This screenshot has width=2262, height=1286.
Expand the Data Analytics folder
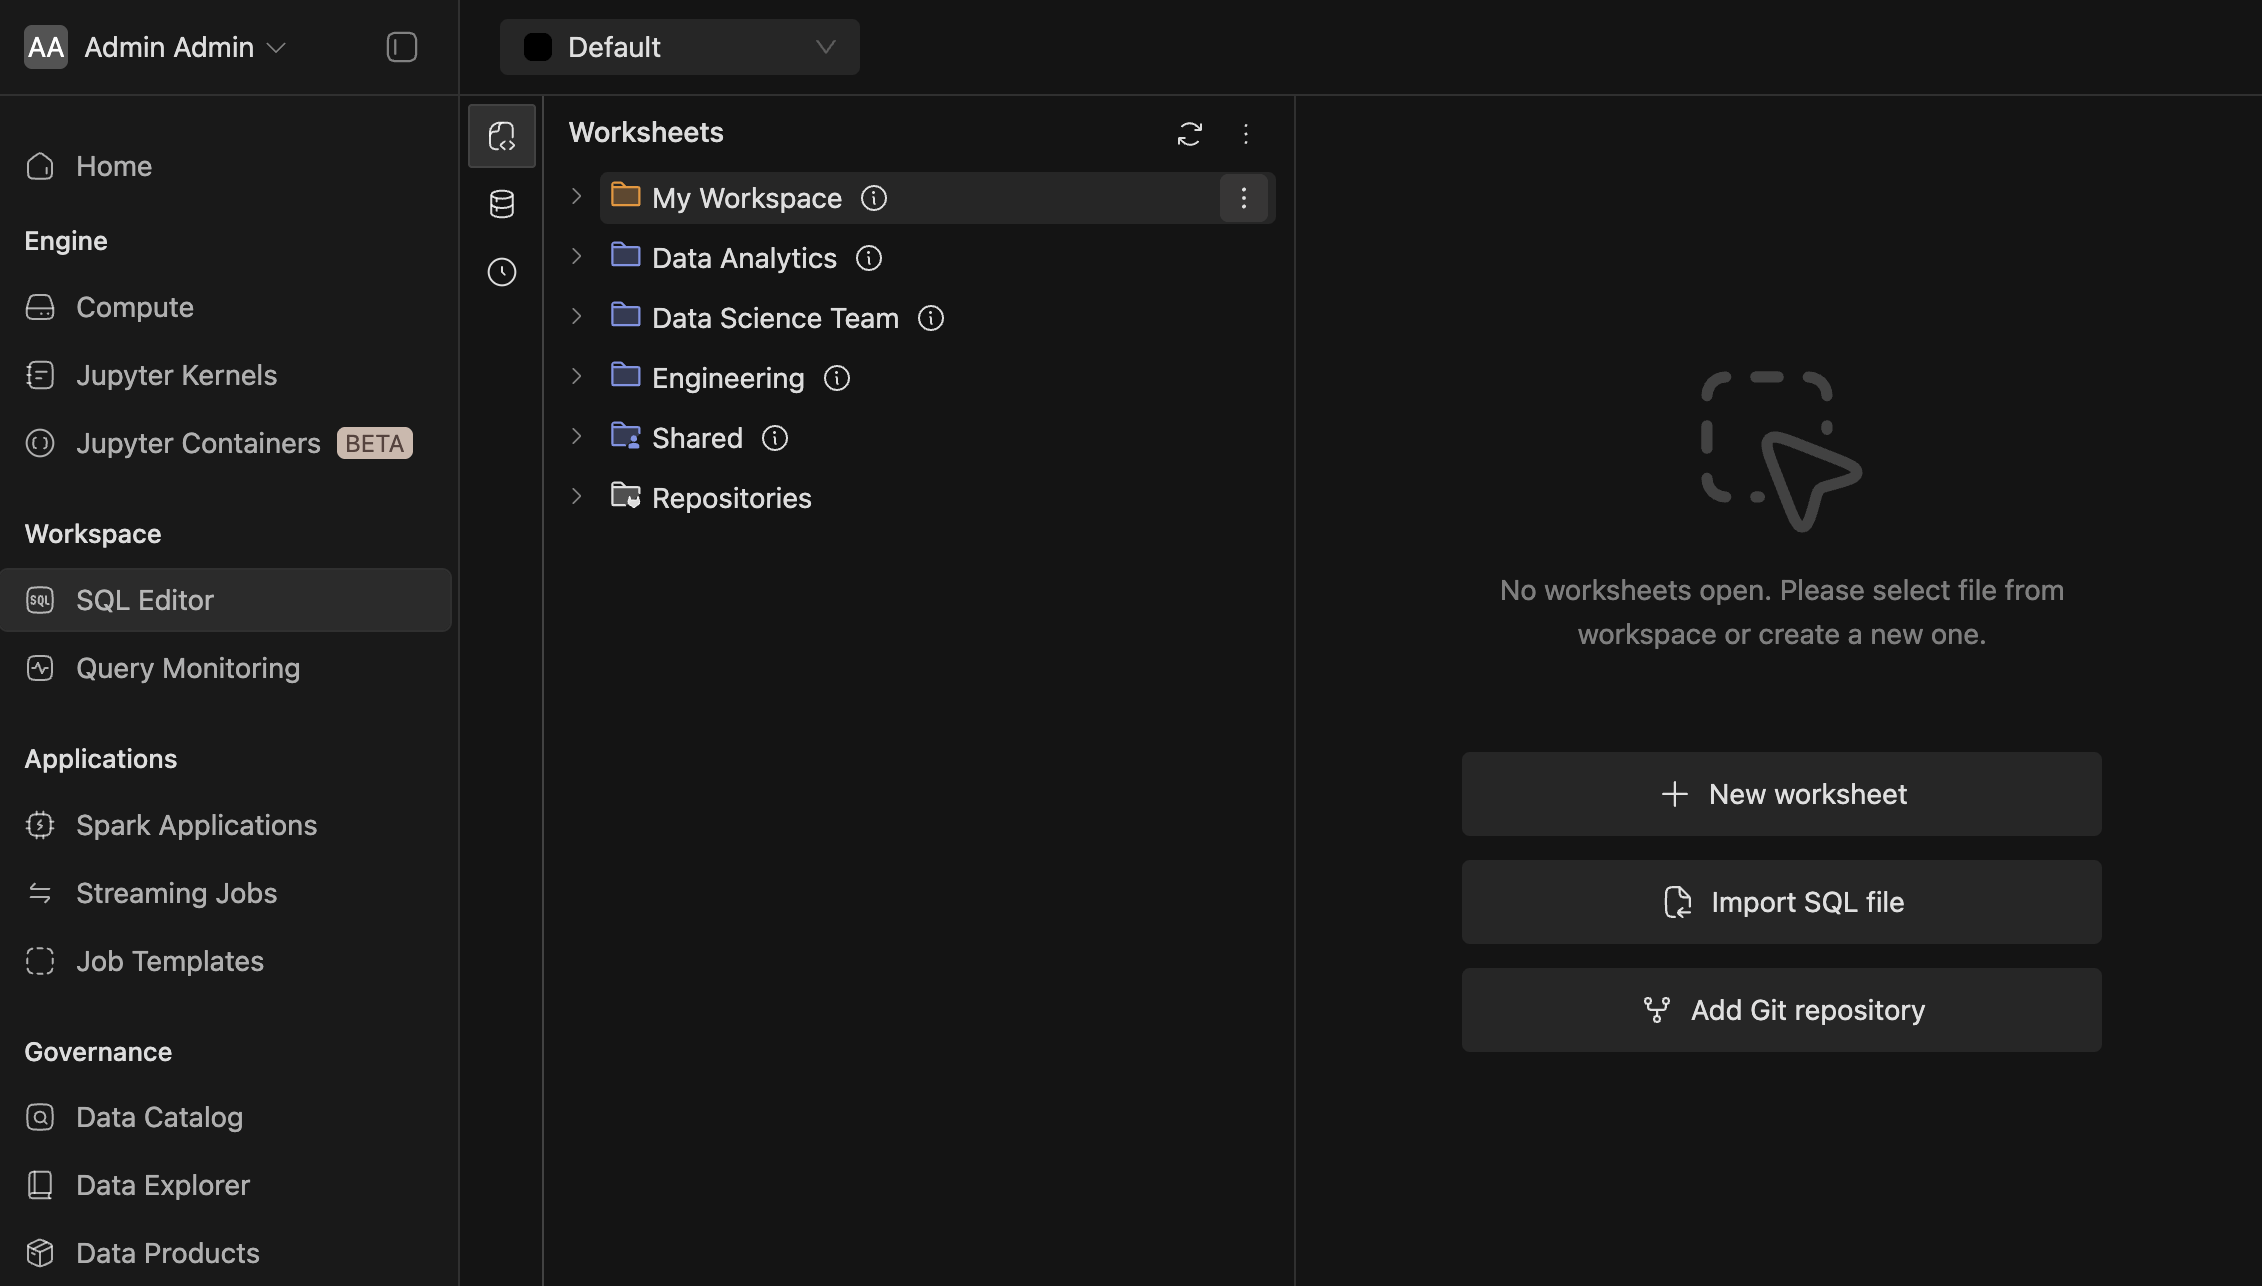pyautogui.click(x=577, y=257)
